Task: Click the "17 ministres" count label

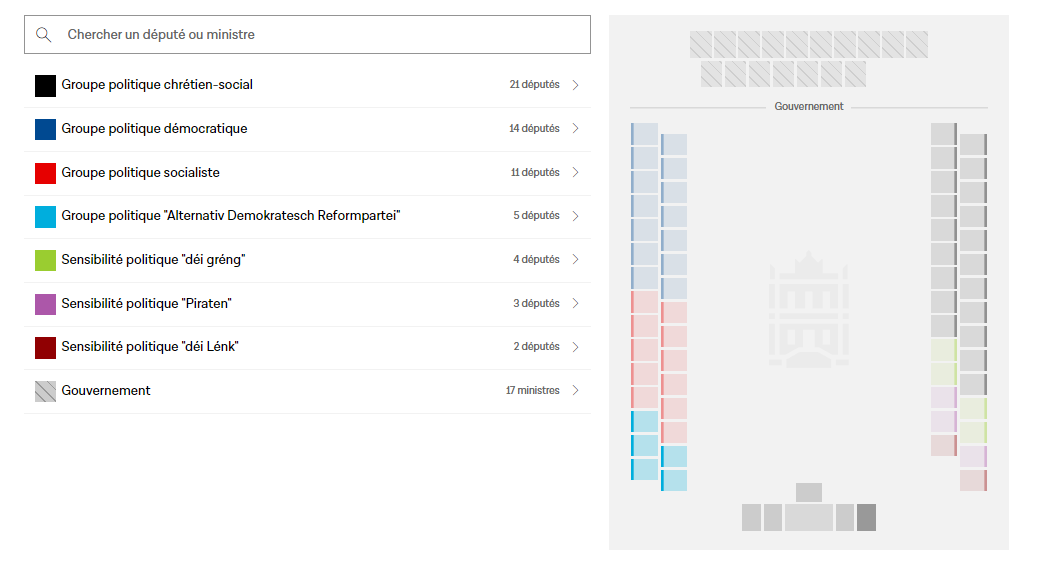Action: (x=532, y=391)
